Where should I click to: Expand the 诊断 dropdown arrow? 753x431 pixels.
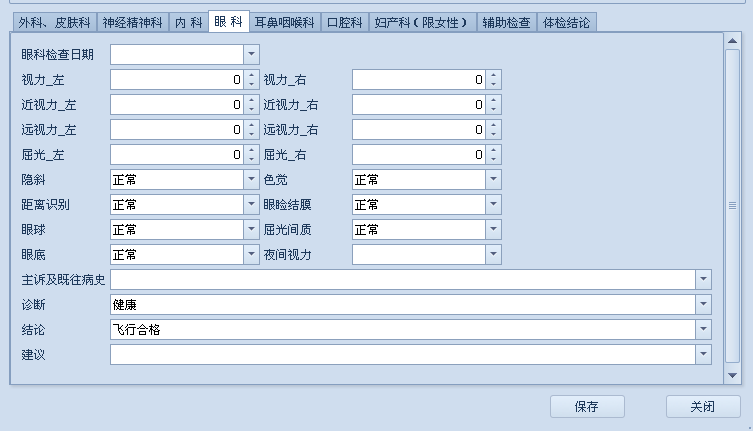click(703, 304)
